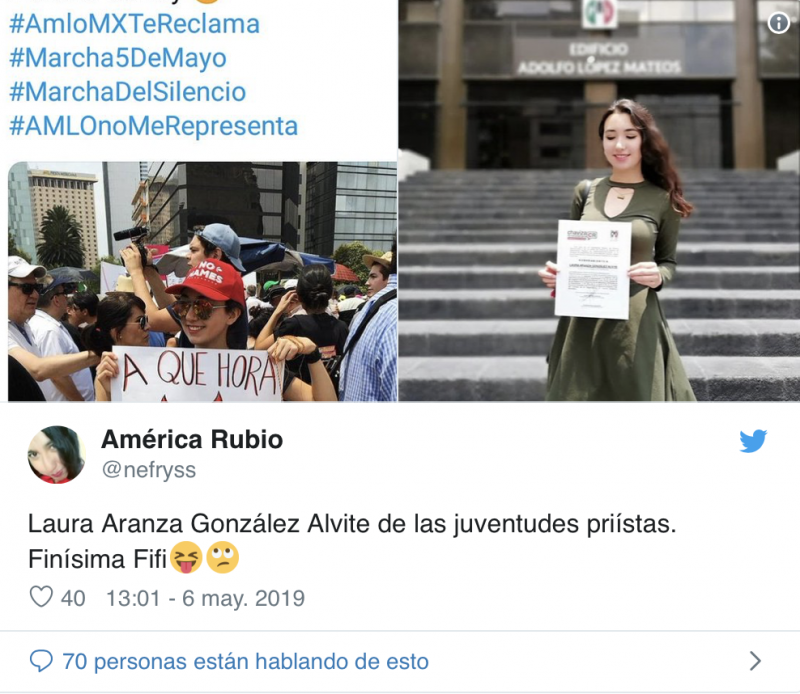The height and width of the screenshot is (694, 800).
Task: Open América Rubio's profile avatar
Action: pyautogui.click(x=56, y=455)
